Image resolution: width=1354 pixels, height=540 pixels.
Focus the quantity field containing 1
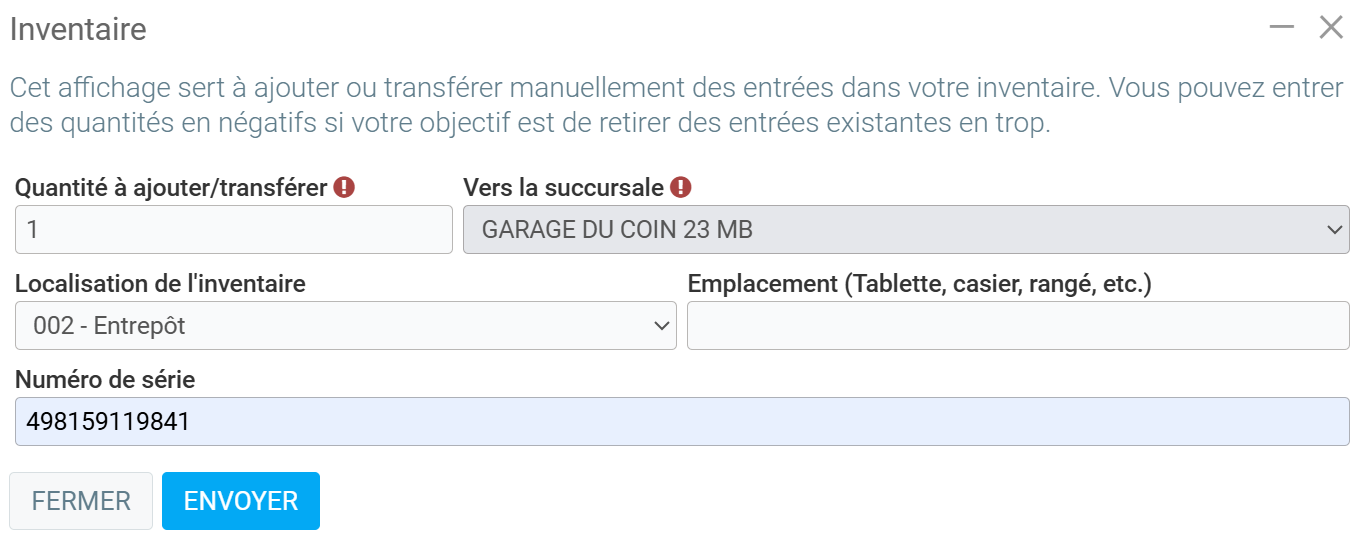pyautogui.click(x=234, y=230)
